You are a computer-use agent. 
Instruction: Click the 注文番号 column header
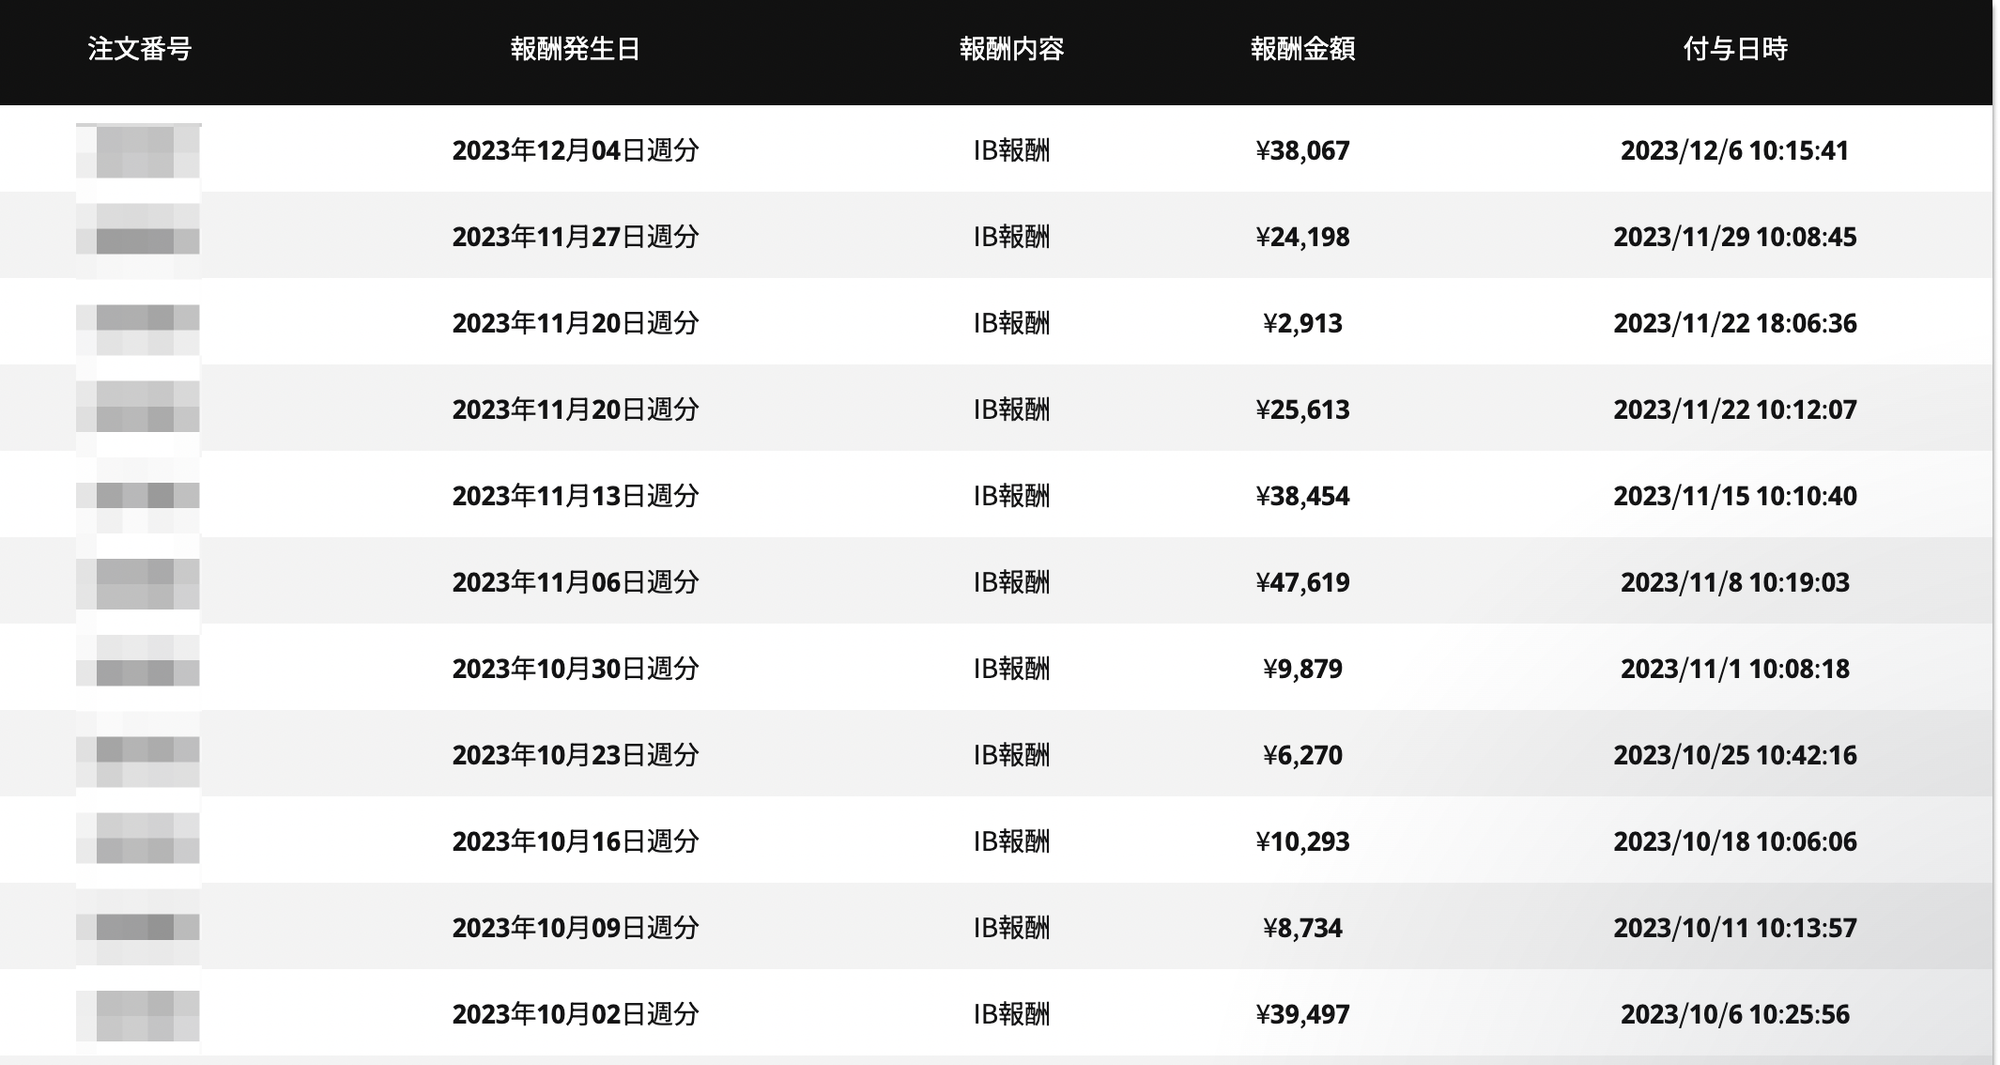click(139, 49)
